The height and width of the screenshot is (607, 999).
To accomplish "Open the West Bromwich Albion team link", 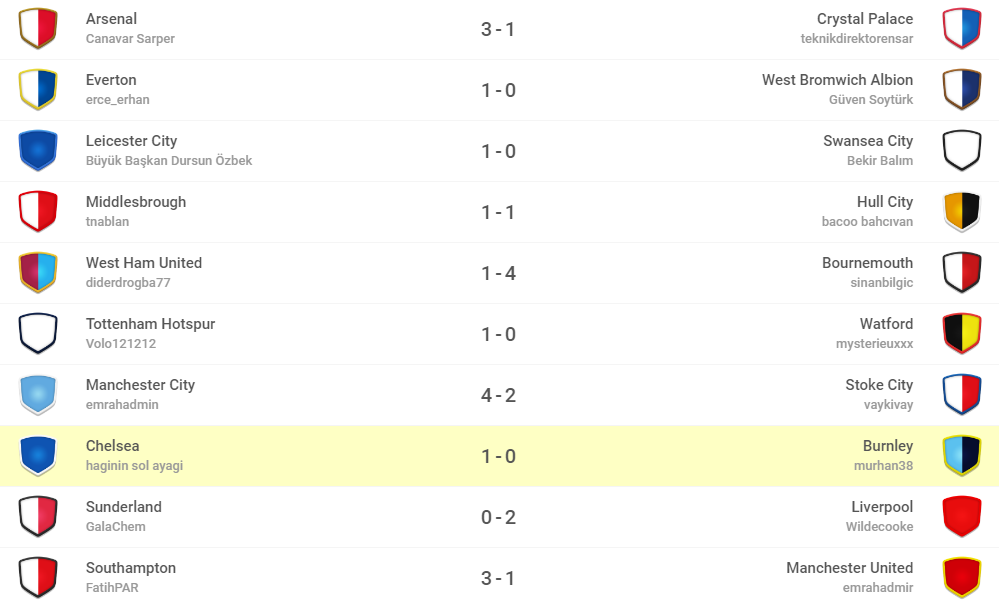I will point(837,80).
